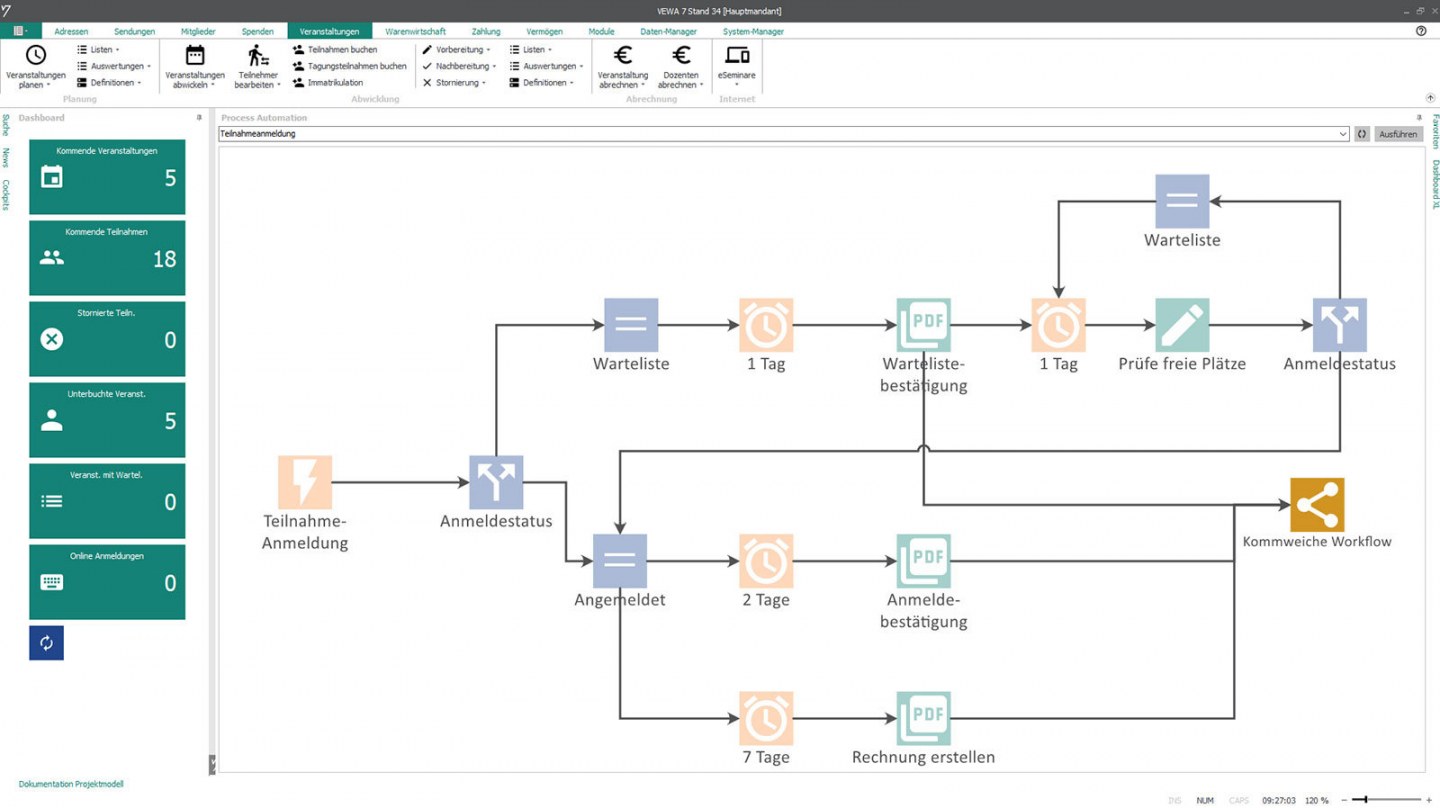1440x808 pixels.
Task: Click the reload icon beside Ausführen
Action: [1361, 134]
